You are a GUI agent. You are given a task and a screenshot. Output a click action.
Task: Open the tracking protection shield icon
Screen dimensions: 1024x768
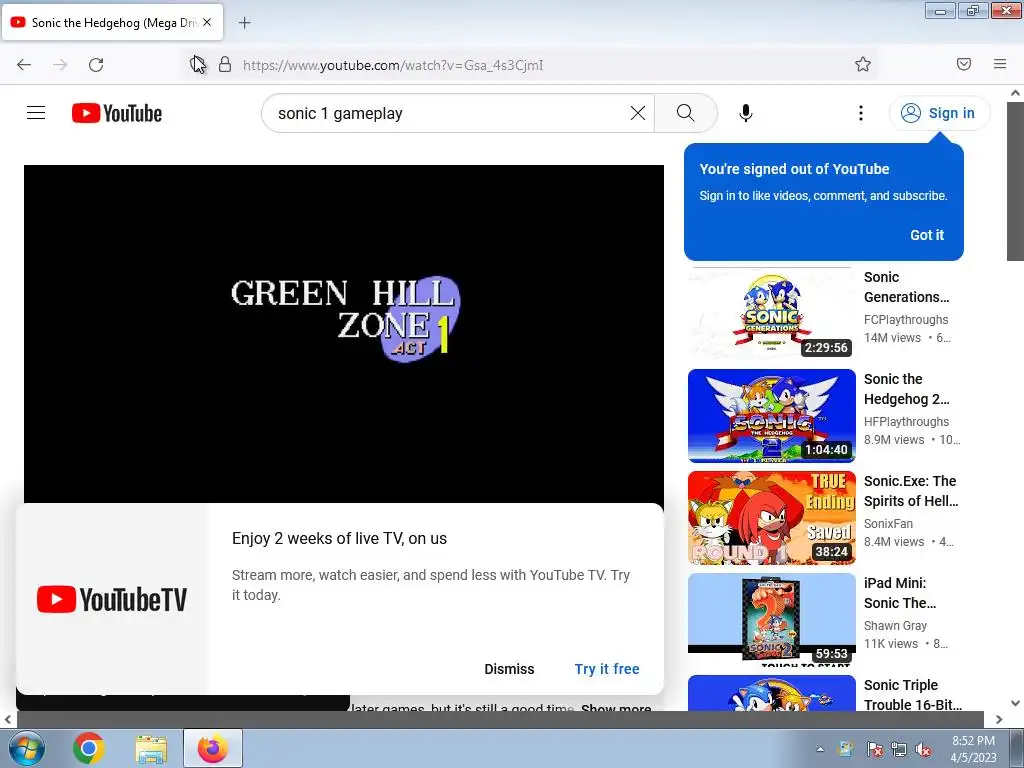pos(197,64)
